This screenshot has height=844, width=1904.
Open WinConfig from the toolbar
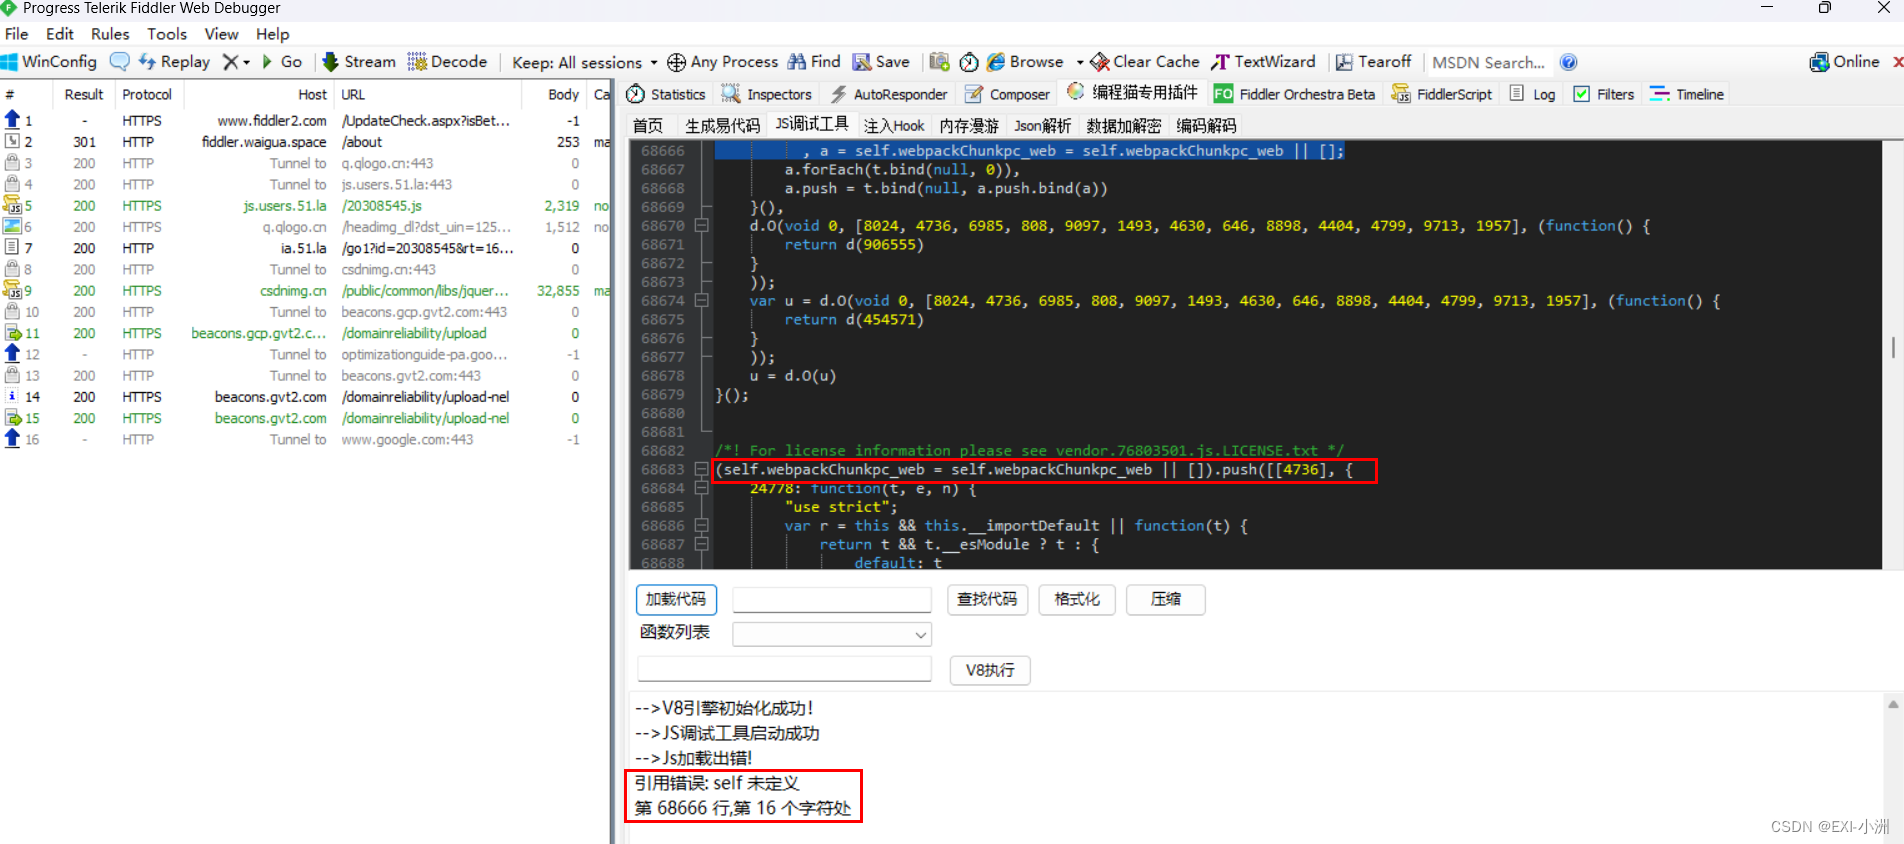(x=49, y=62)
